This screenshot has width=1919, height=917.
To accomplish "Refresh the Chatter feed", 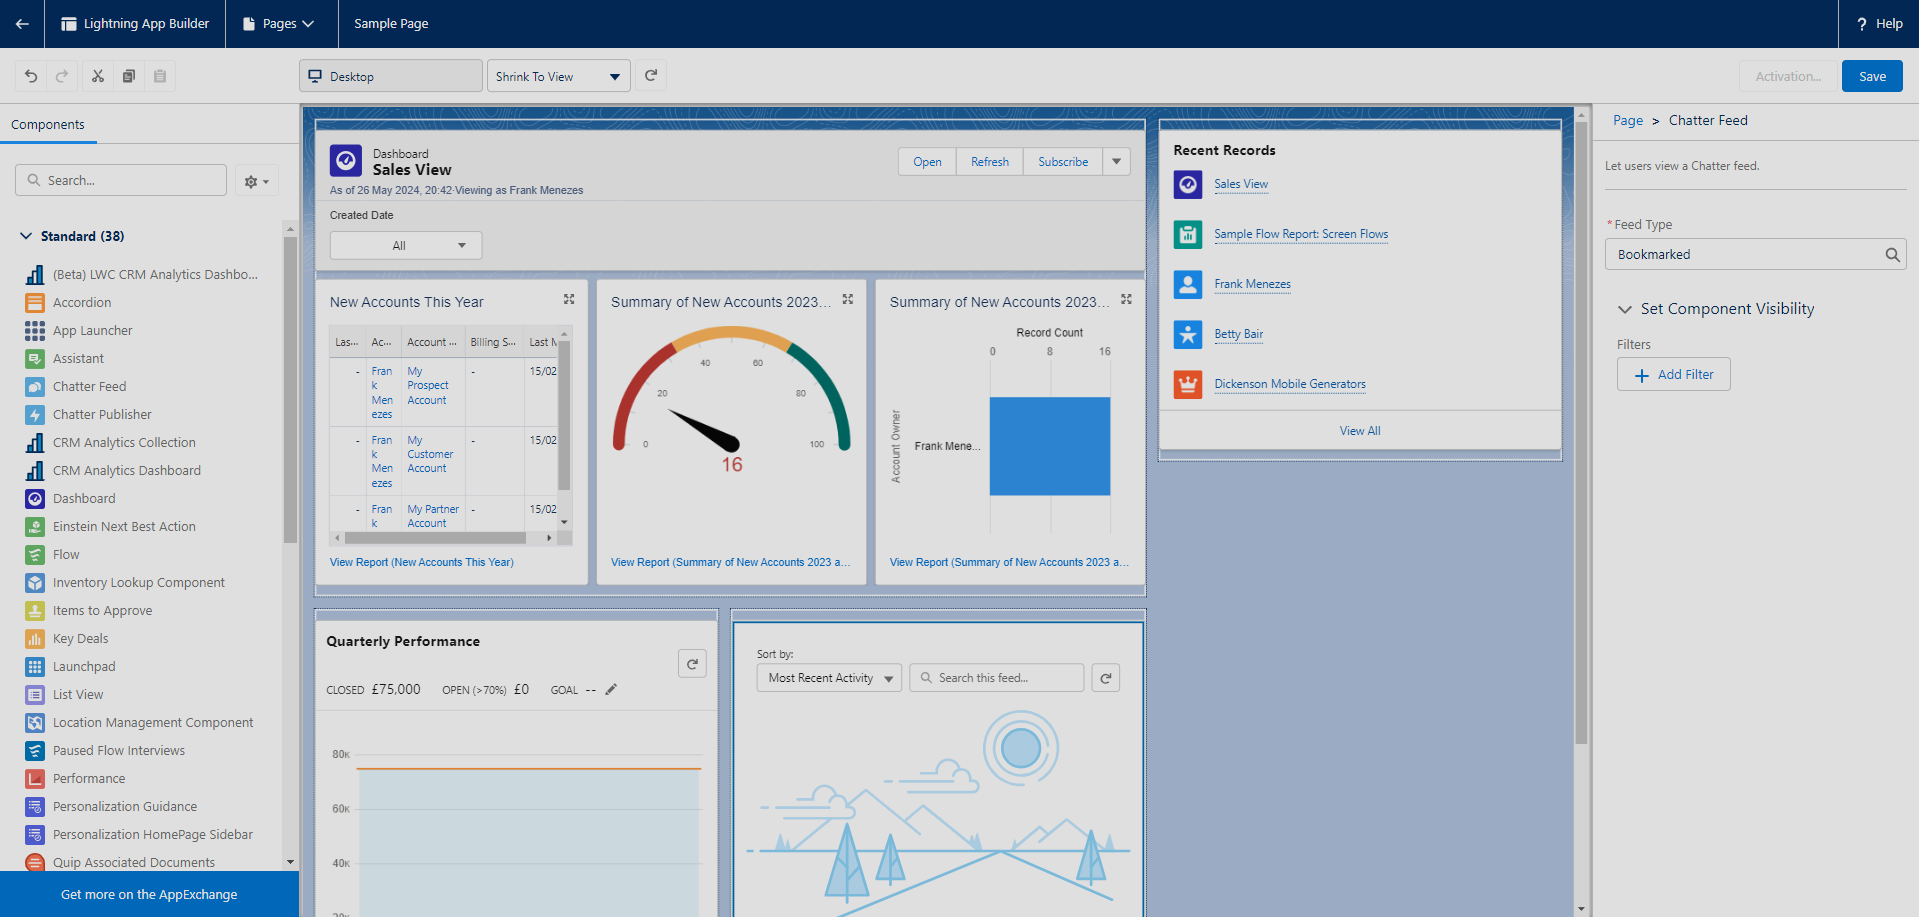I will coord(1106,678).
